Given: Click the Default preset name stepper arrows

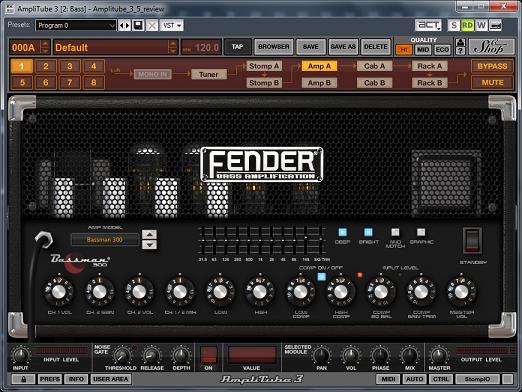Looking at the screenshot, I should click(x=173, y=47).
